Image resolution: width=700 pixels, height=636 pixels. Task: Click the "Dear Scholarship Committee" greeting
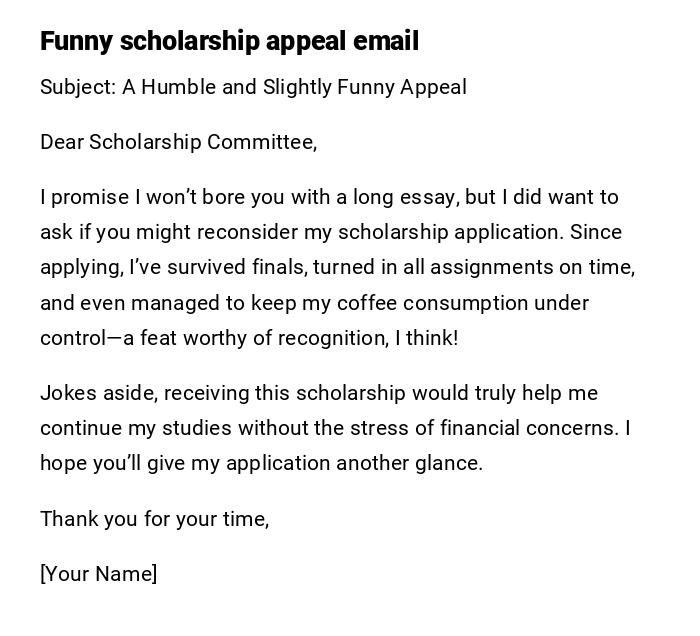coord(178,142)
